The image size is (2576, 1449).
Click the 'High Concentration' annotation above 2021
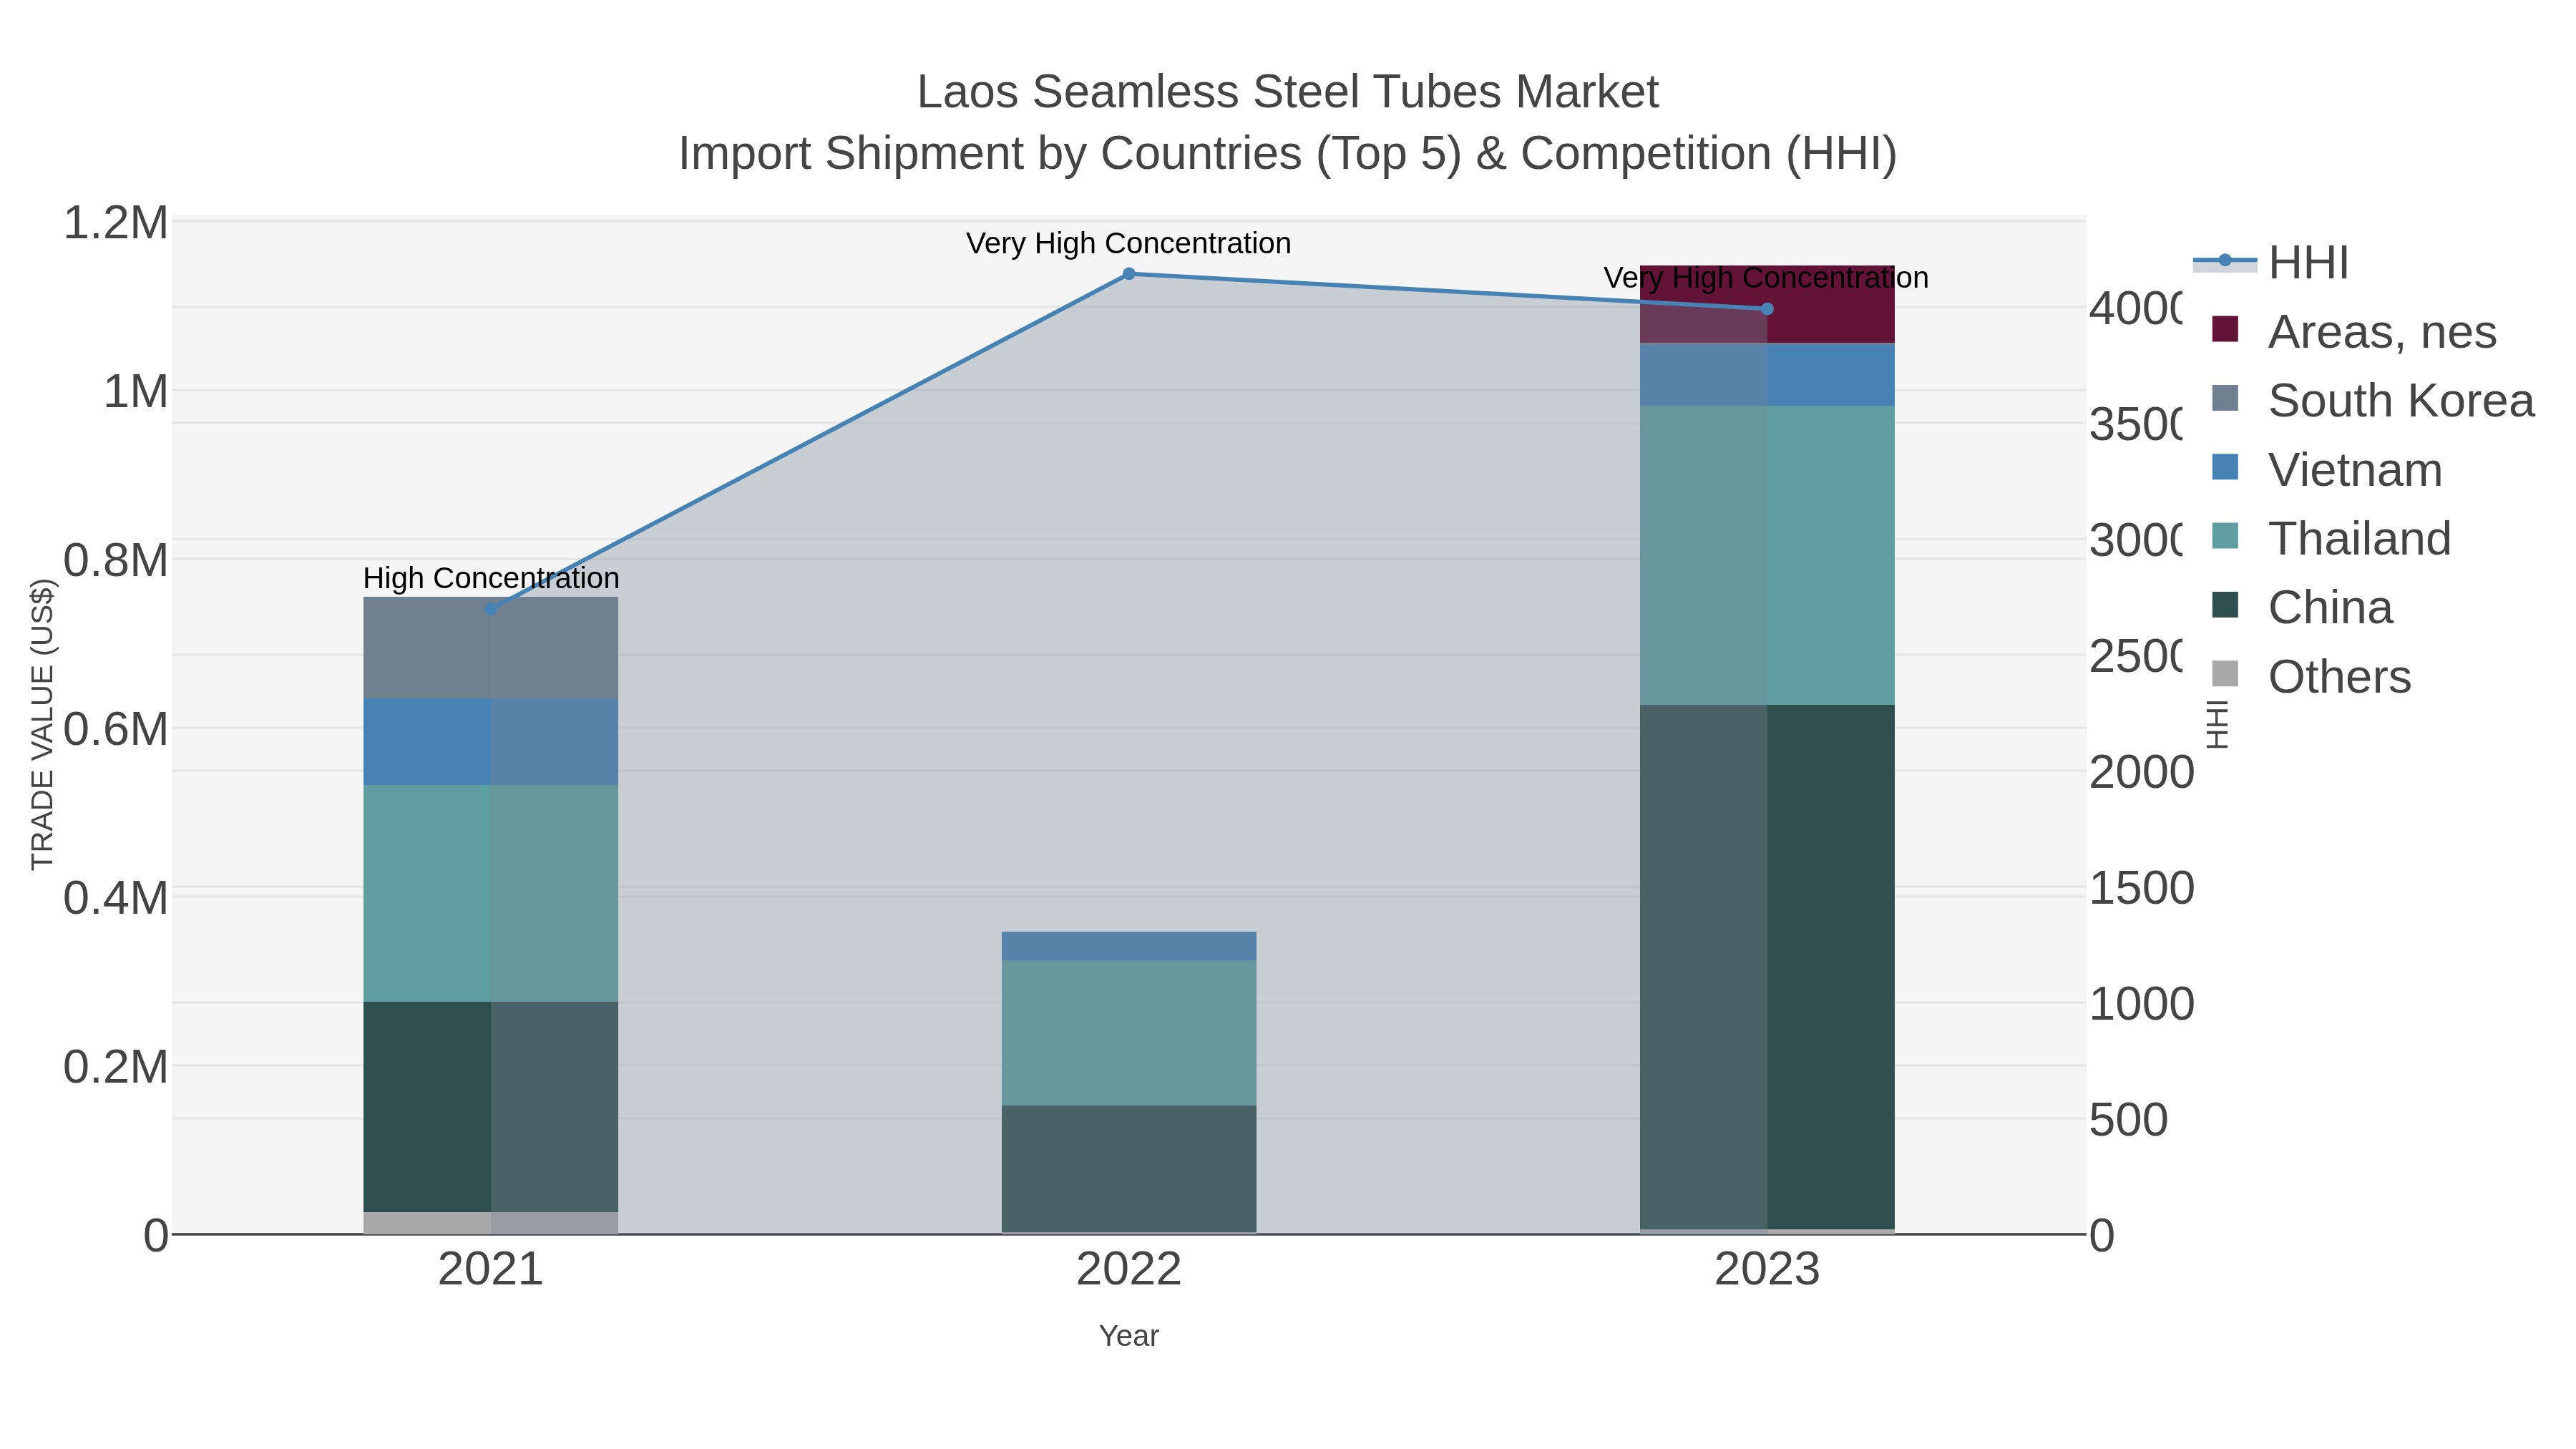pos(491,578)
